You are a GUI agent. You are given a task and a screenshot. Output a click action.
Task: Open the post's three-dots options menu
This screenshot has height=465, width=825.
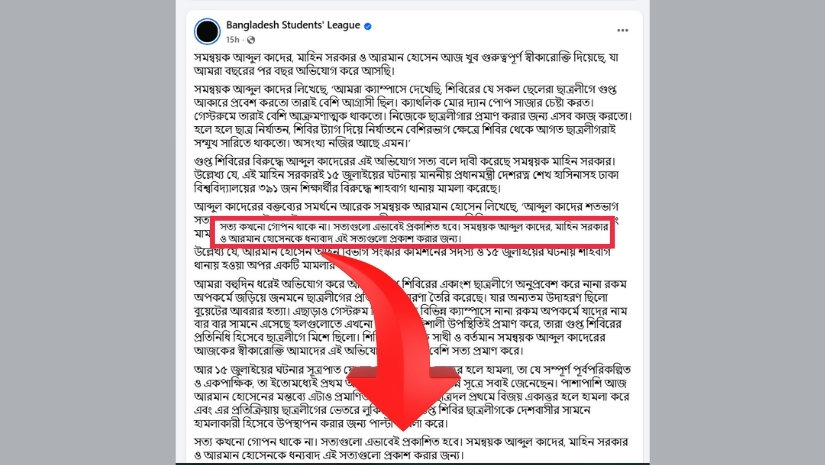(x=622, y=31)
